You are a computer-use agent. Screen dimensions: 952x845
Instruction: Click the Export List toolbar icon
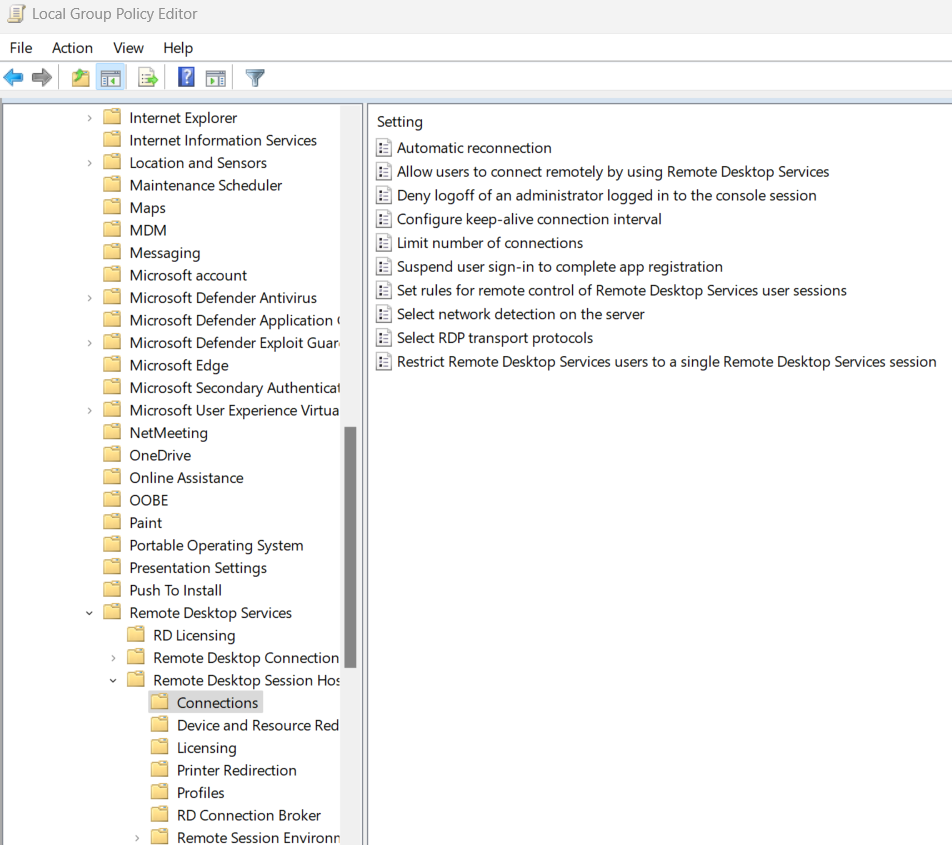pos(148,78)
